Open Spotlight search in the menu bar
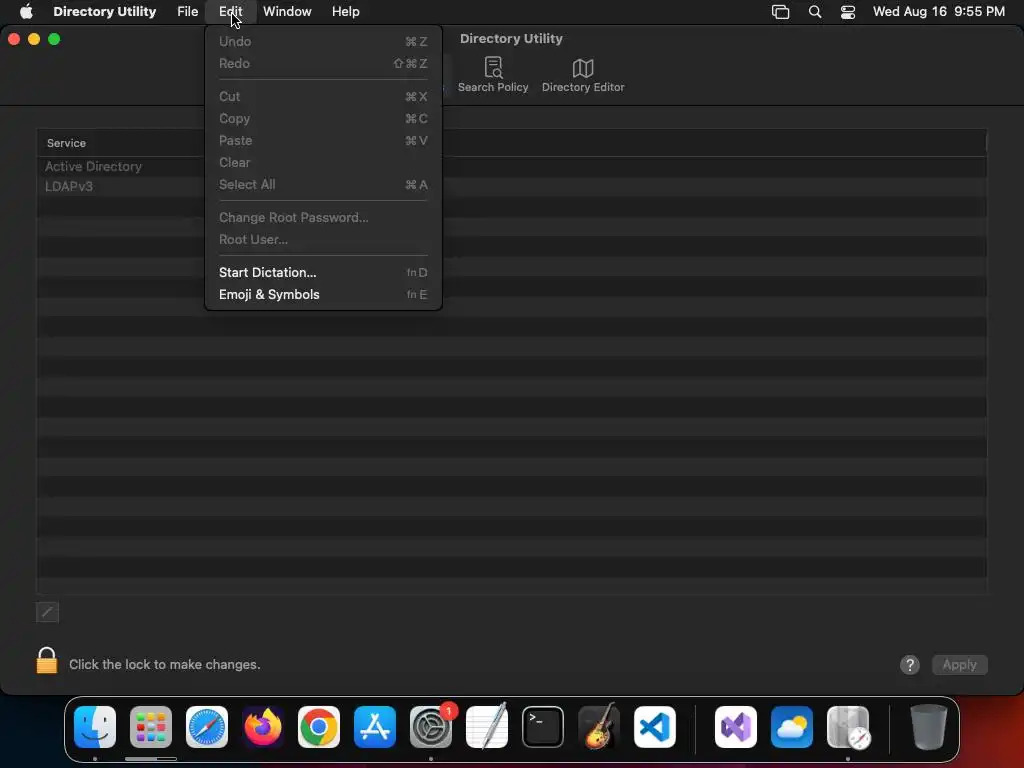 pos(814,11)
